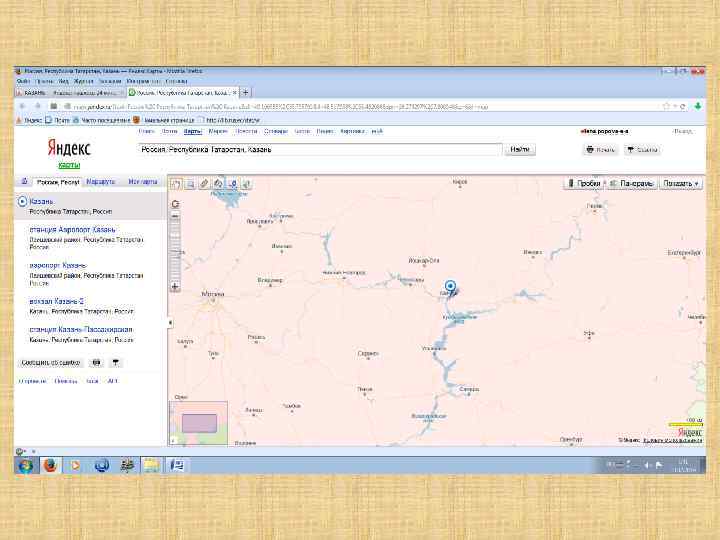
Task: Click the Уфа label on the map
Action: point(589,333)
